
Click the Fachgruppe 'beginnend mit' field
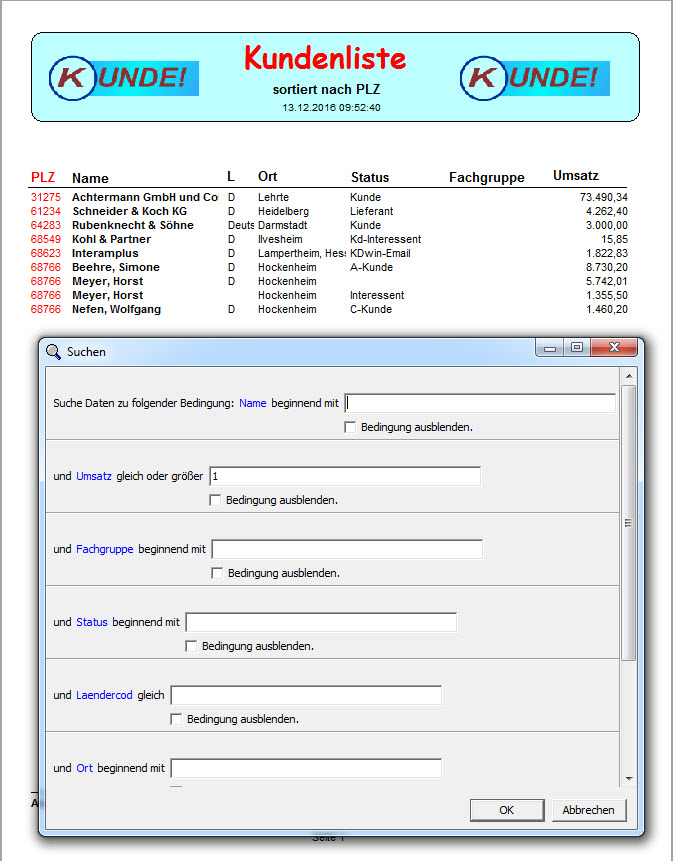pos(347,549)
